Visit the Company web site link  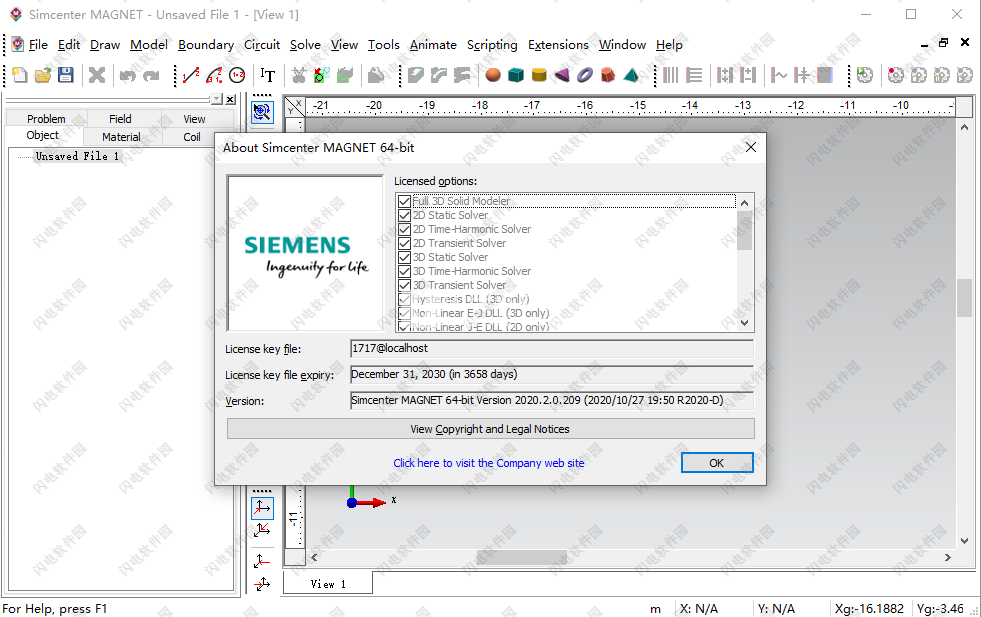click(x=489, y=463)
